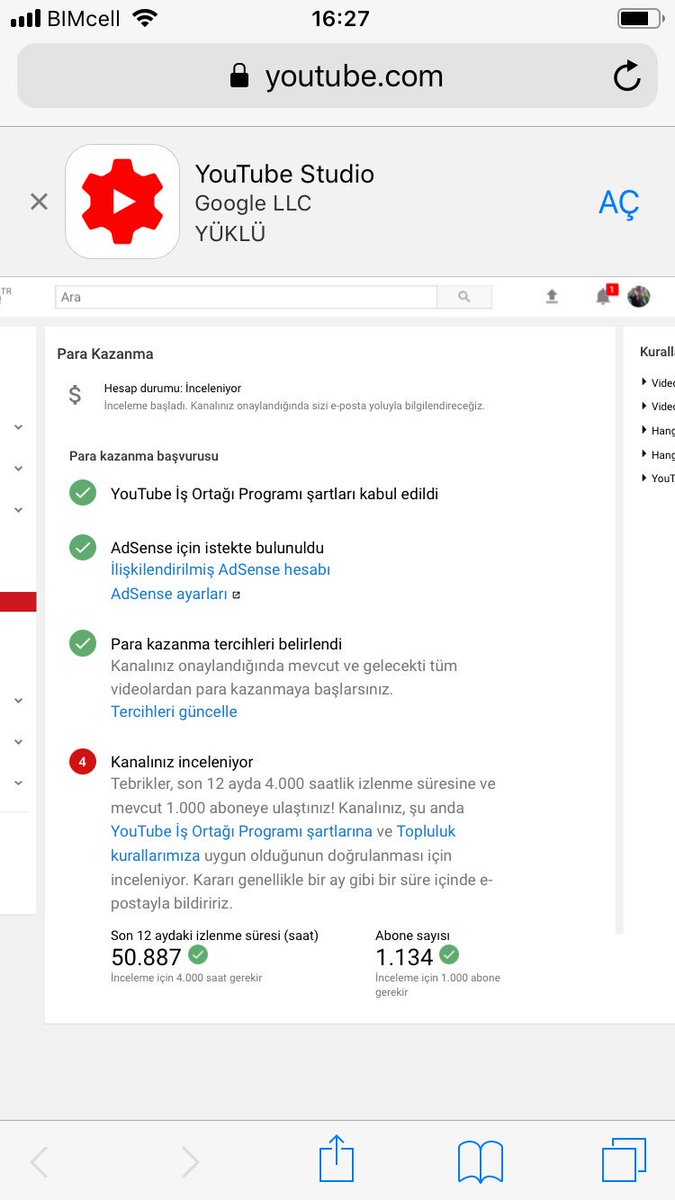Image resolution: width=675 pixels, height=1200 pixels.
Task: Expand the bottommost left sidebar chevron
Action: tap(18, 783)
